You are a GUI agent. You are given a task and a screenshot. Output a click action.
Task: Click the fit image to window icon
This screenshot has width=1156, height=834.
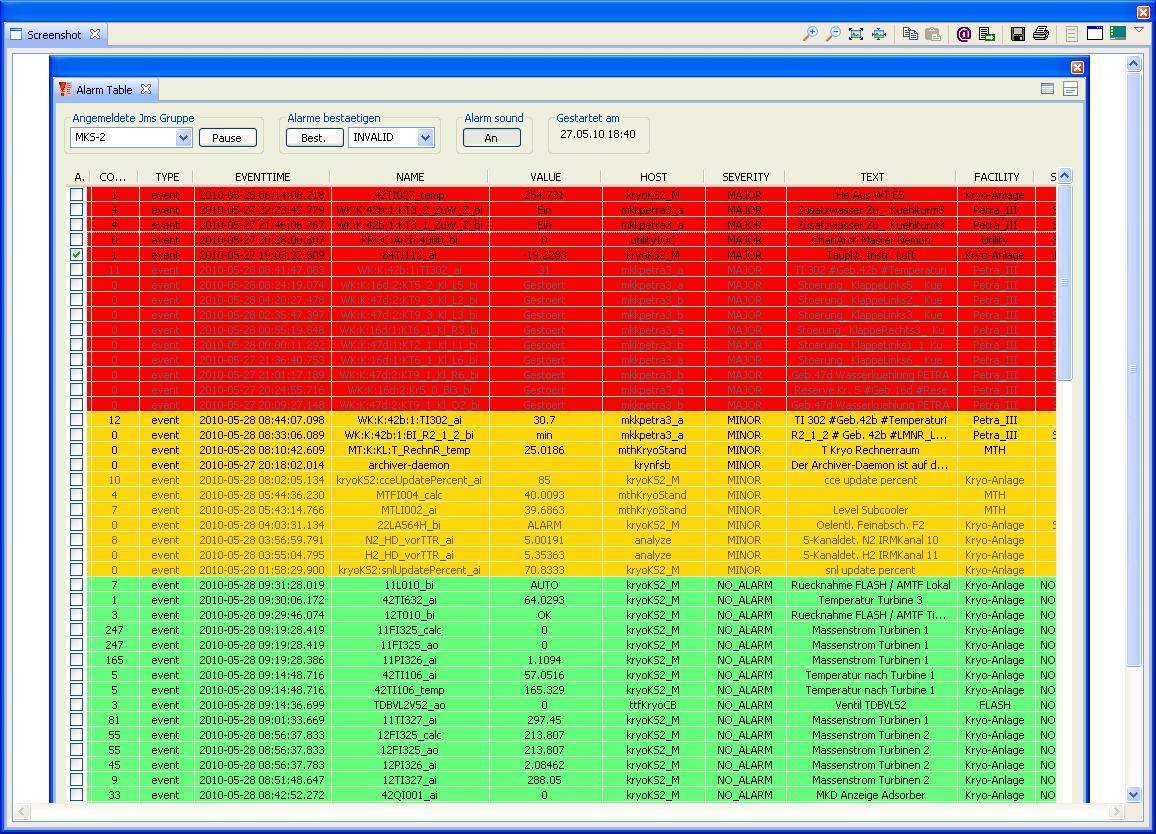click(x=856, y=34)
